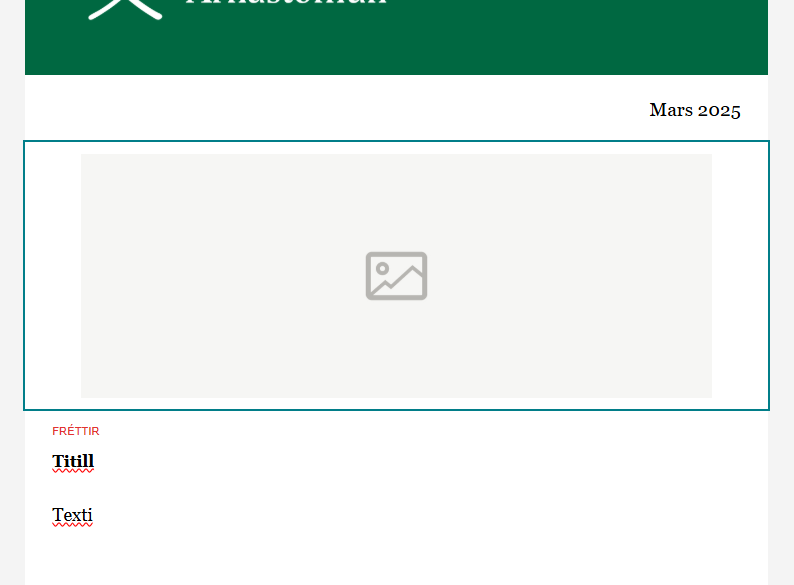Click gray placeholder area below the image icon
This screenshot has height=585, width=794.
coord(396,349)
